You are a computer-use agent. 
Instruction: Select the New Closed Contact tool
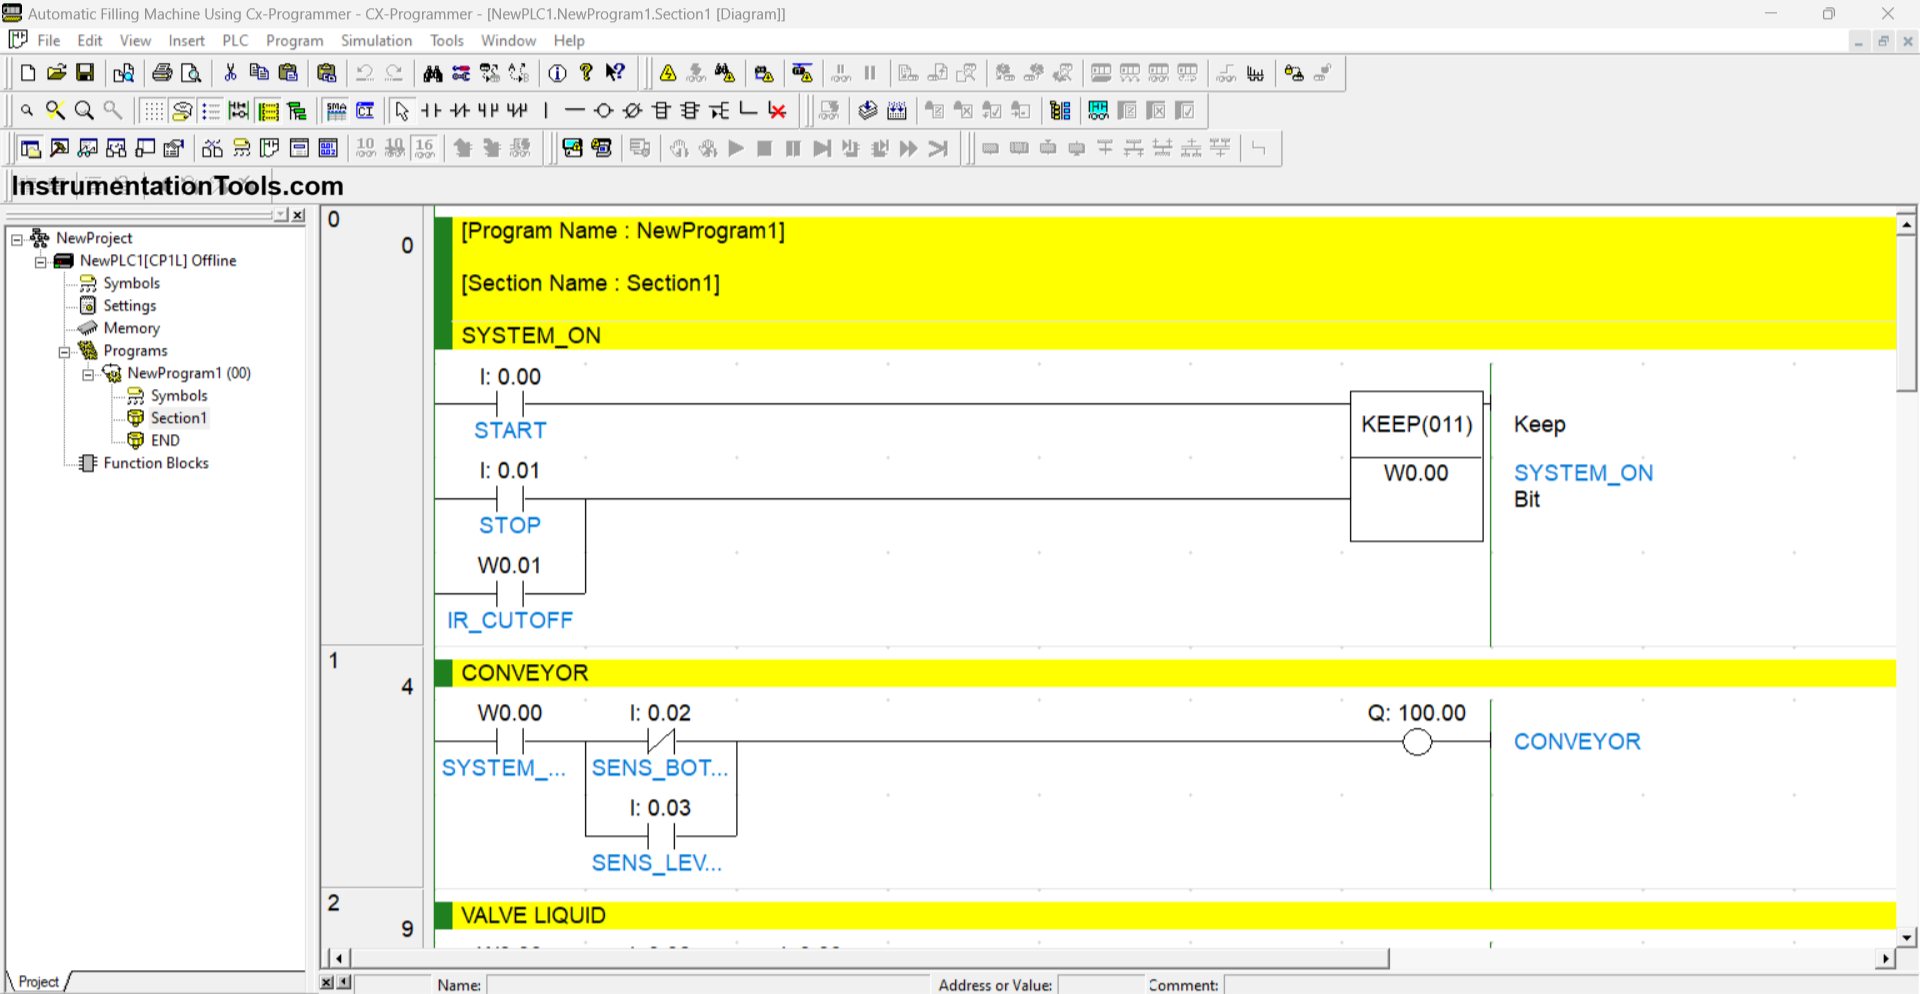point(460,111)
